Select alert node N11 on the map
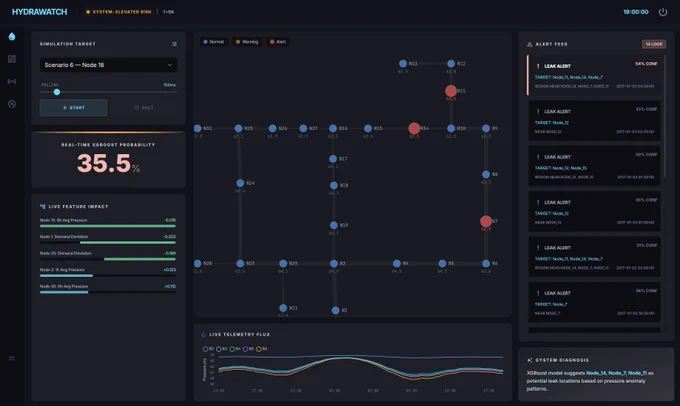Image resolution: width=680 pixels, height=406 pixels. [451, 91]
